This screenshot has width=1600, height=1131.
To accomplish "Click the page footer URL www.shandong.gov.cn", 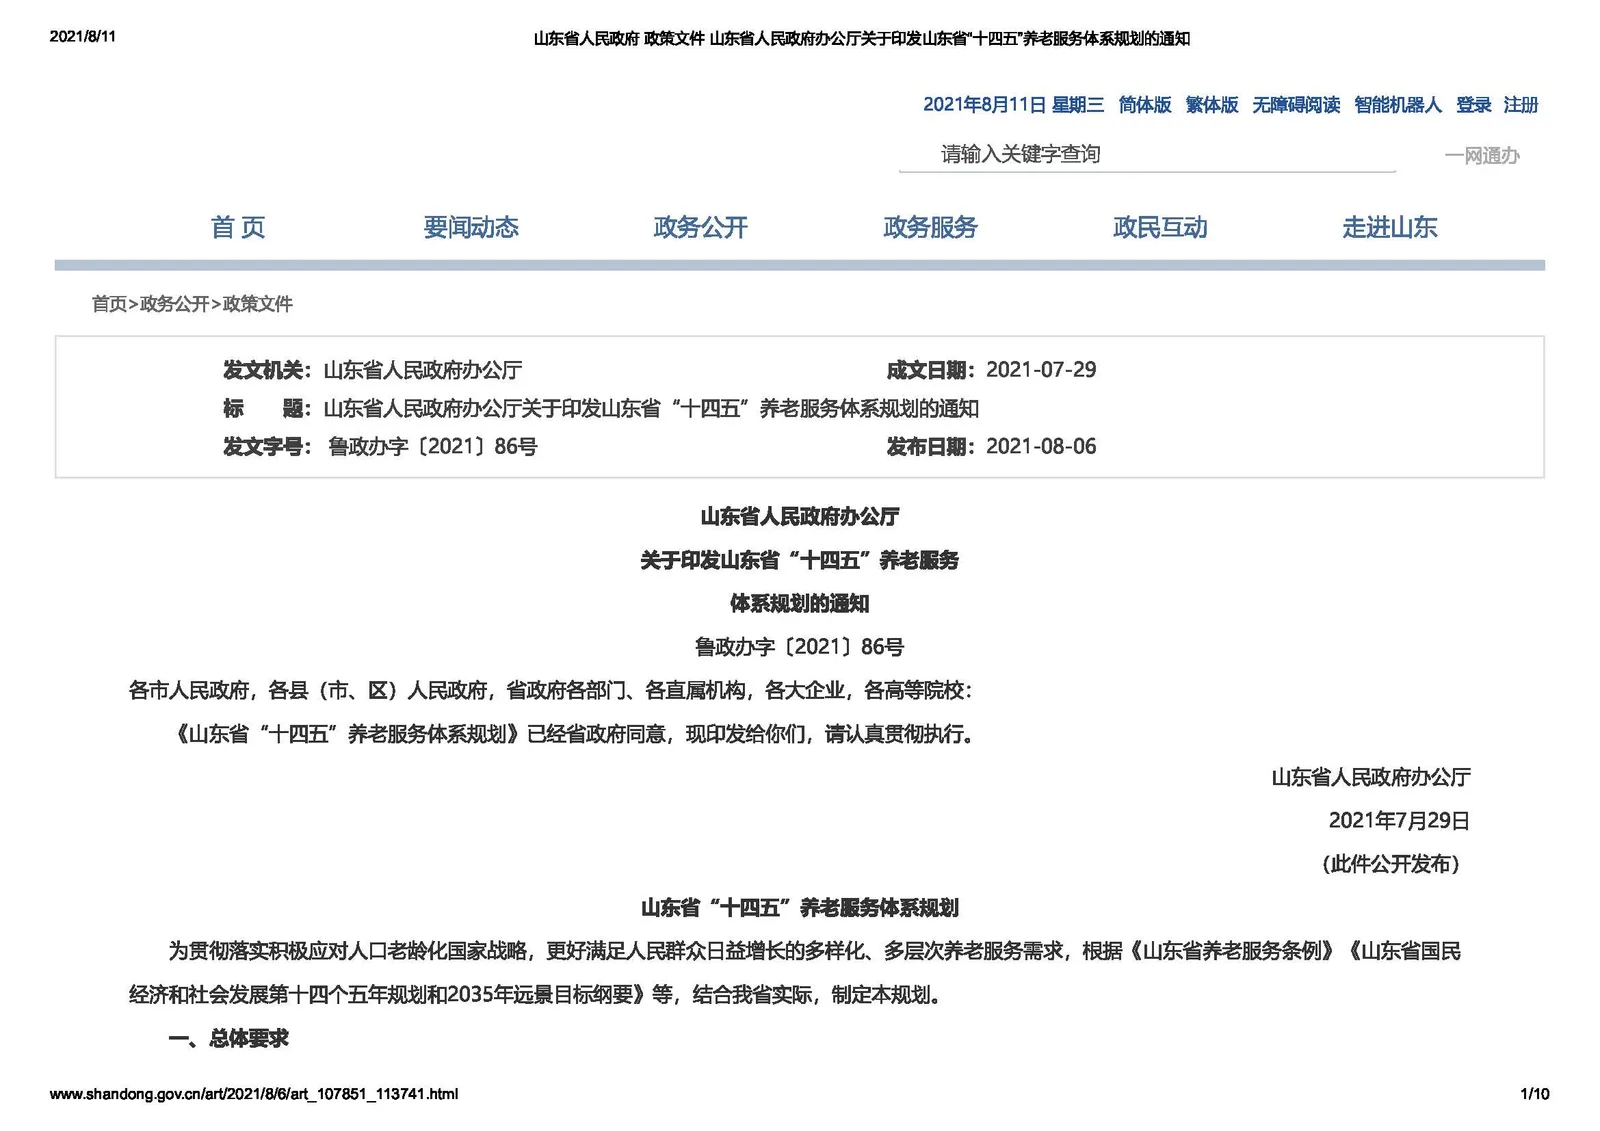I will [254, 1094].
